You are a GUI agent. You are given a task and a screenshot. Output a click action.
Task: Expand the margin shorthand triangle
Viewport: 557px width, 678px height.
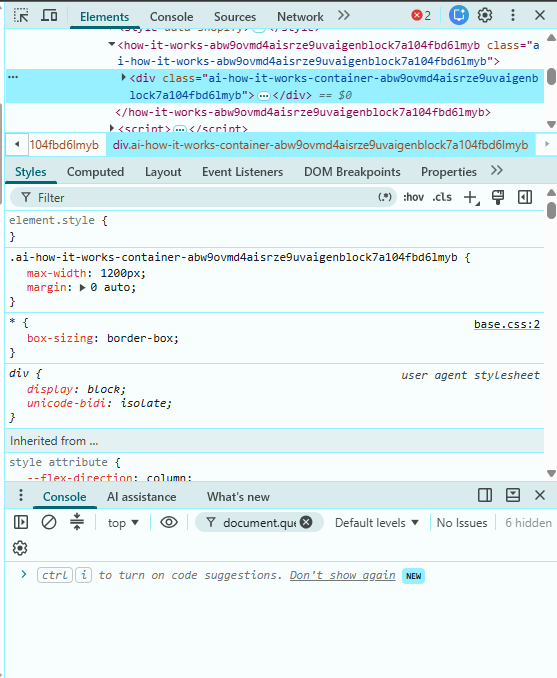(83, 288)
